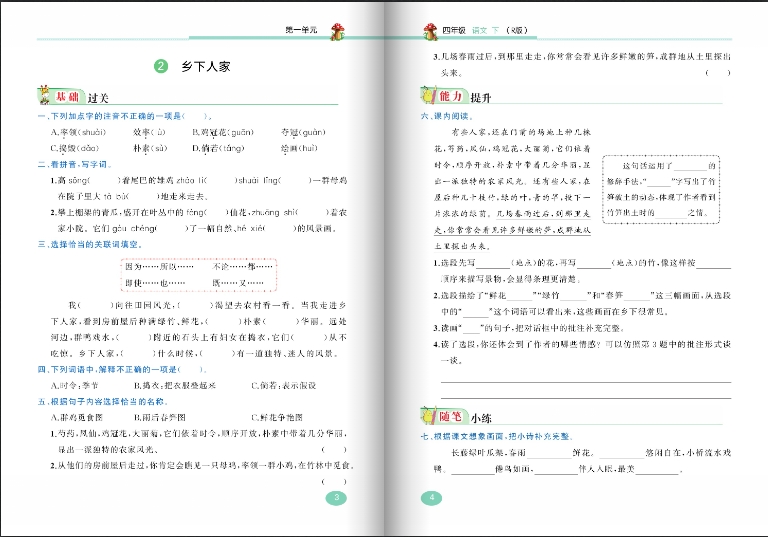Viewport: 768px width, 537px height.
Task: Click sub-question 2.选段描绘了
Action: tap(582, 303)
